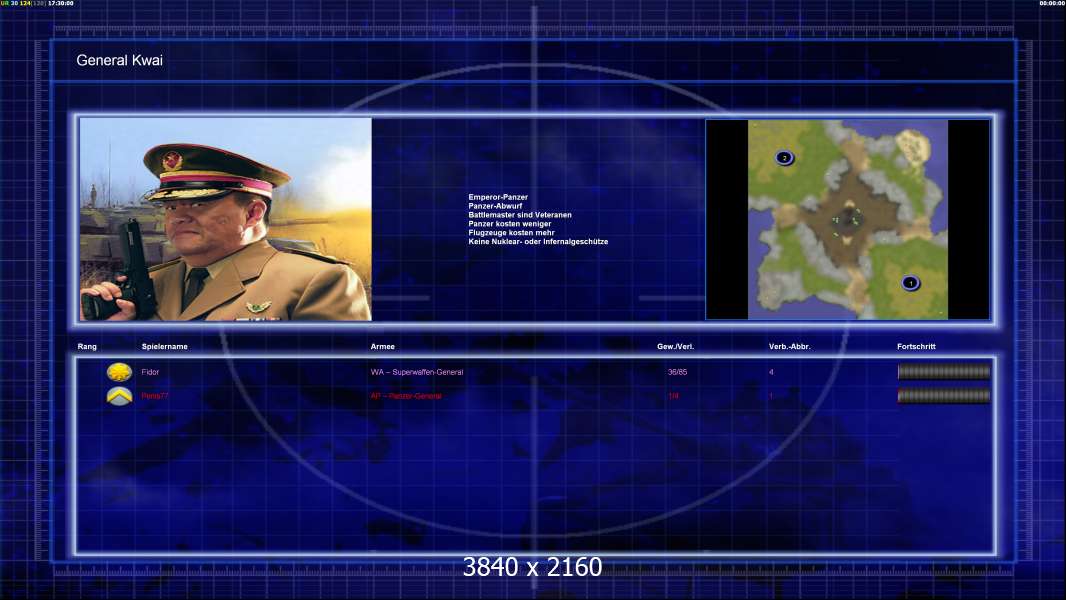Viewport: 1066px width, 600px height.
Task: Click Battlemaster sind Veteranen text
Action: pos(520,215)
